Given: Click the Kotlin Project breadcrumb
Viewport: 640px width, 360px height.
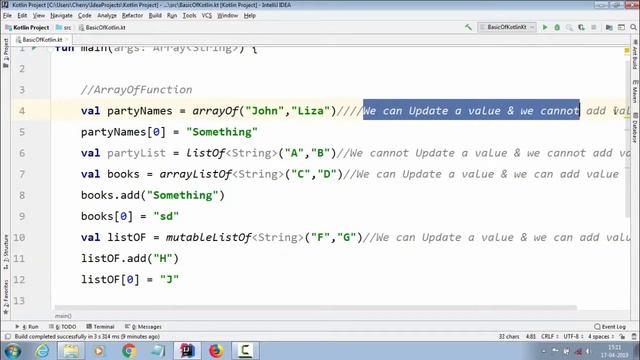Looking at the screenshot, I should [27, 27].
